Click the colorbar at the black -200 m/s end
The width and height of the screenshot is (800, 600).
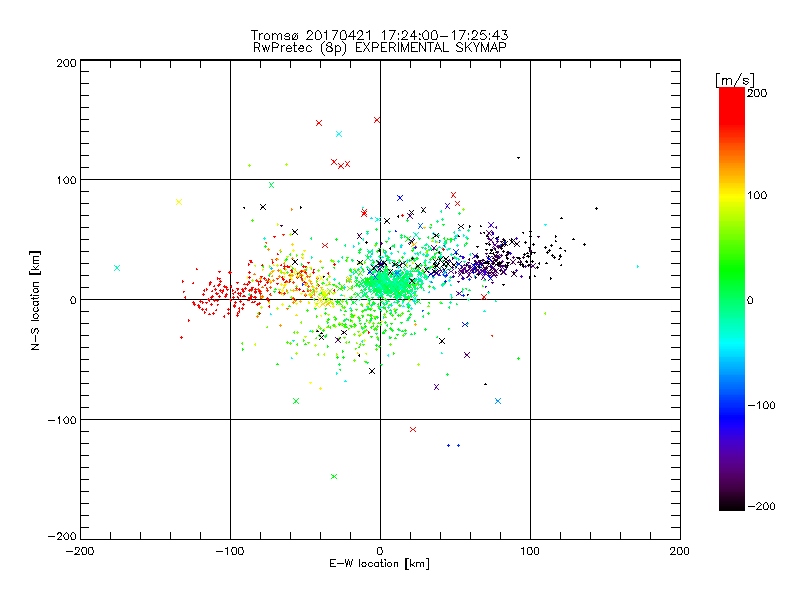click(732, 508)
